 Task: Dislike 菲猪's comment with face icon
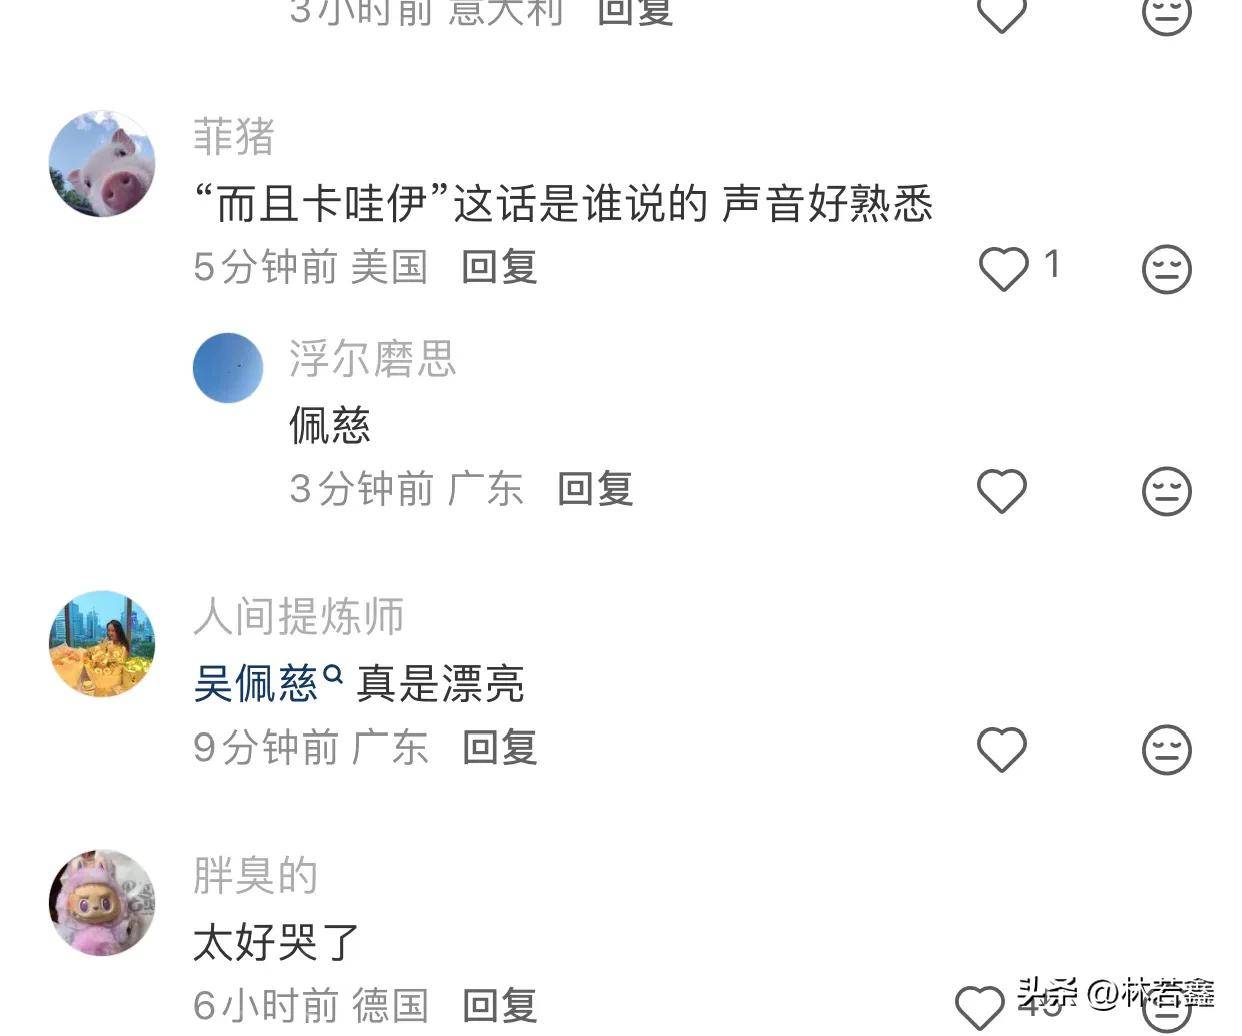click(1166, 268)
